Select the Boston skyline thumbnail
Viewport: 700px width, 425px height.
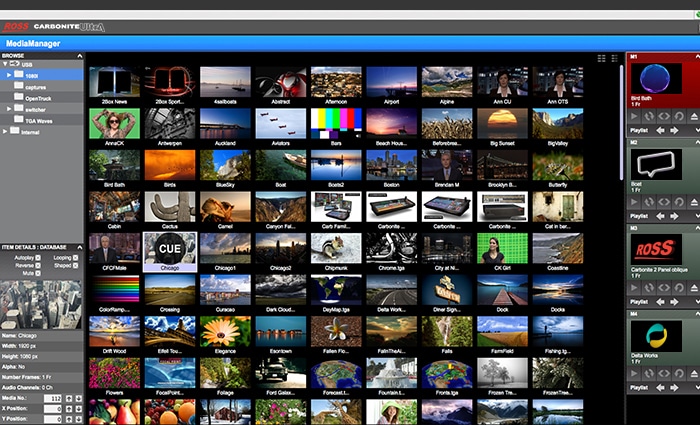(392, 165)
